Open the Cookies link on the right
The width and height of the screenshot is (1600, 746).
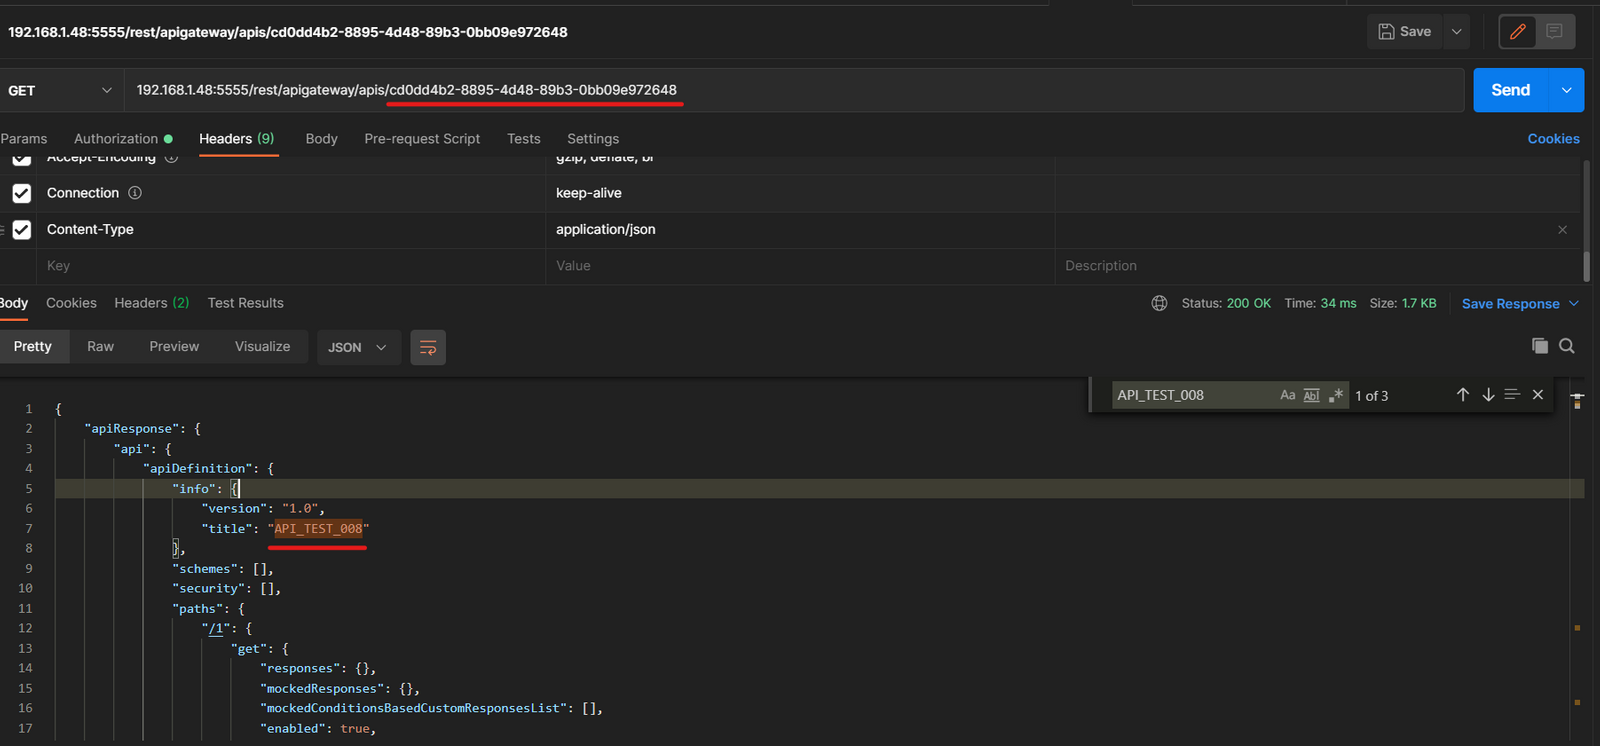[x=1553, y=139]
